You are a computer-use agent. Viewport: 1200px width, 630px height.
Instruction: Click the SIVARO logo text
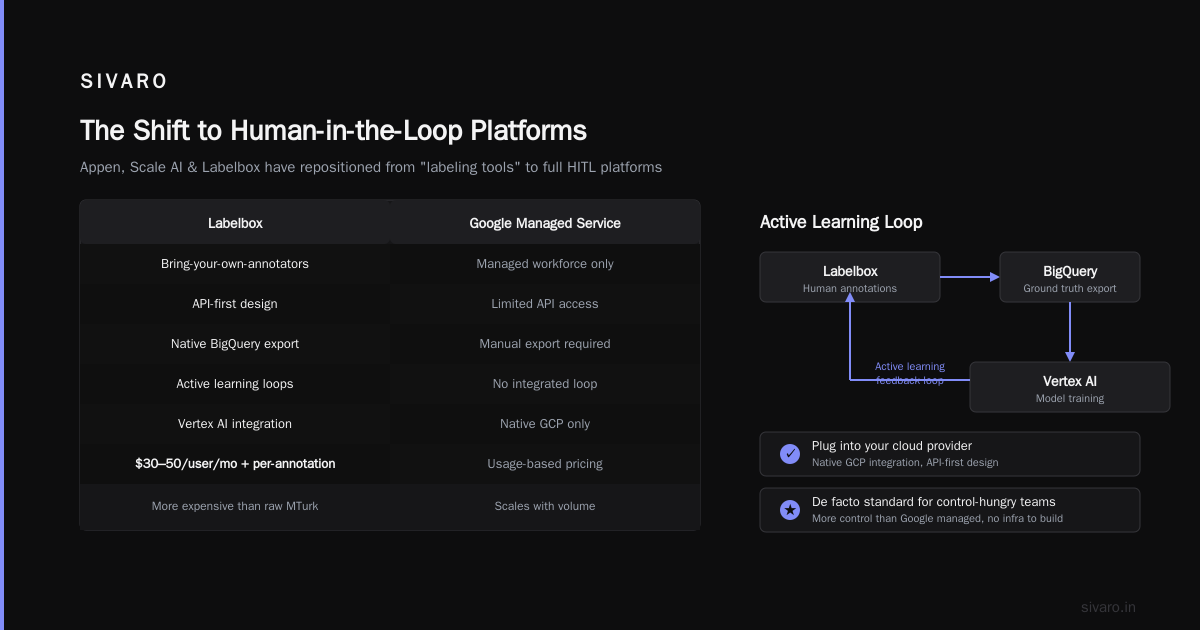point(124,81)
